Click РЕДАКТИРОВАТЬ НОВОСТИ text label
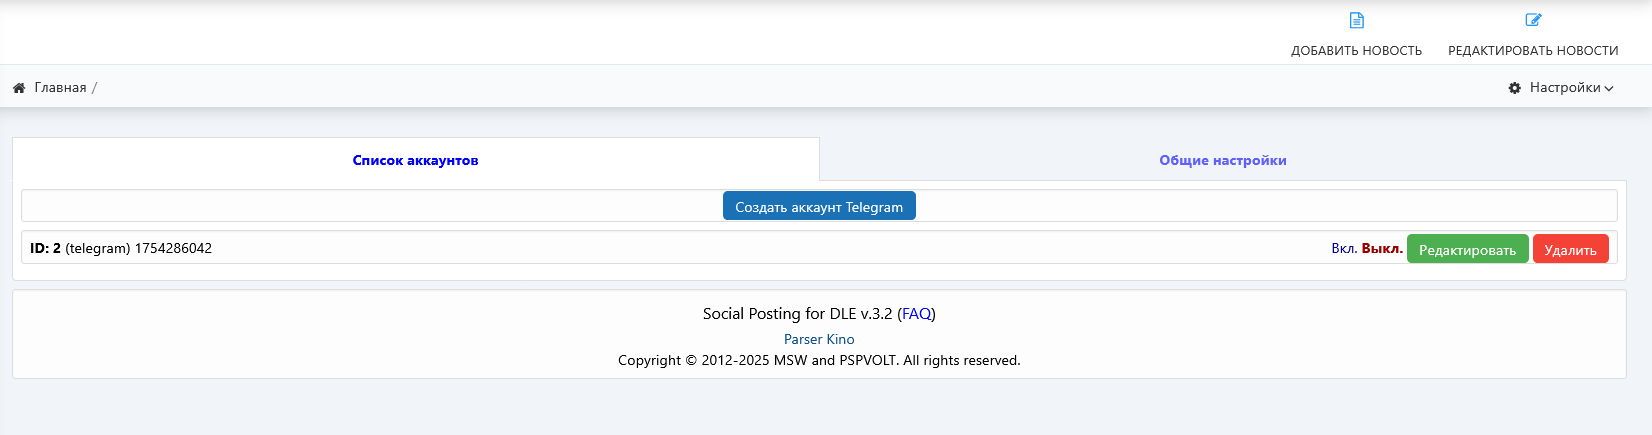This screenshot has width=1652, height=435. [x=1533, y=51]
